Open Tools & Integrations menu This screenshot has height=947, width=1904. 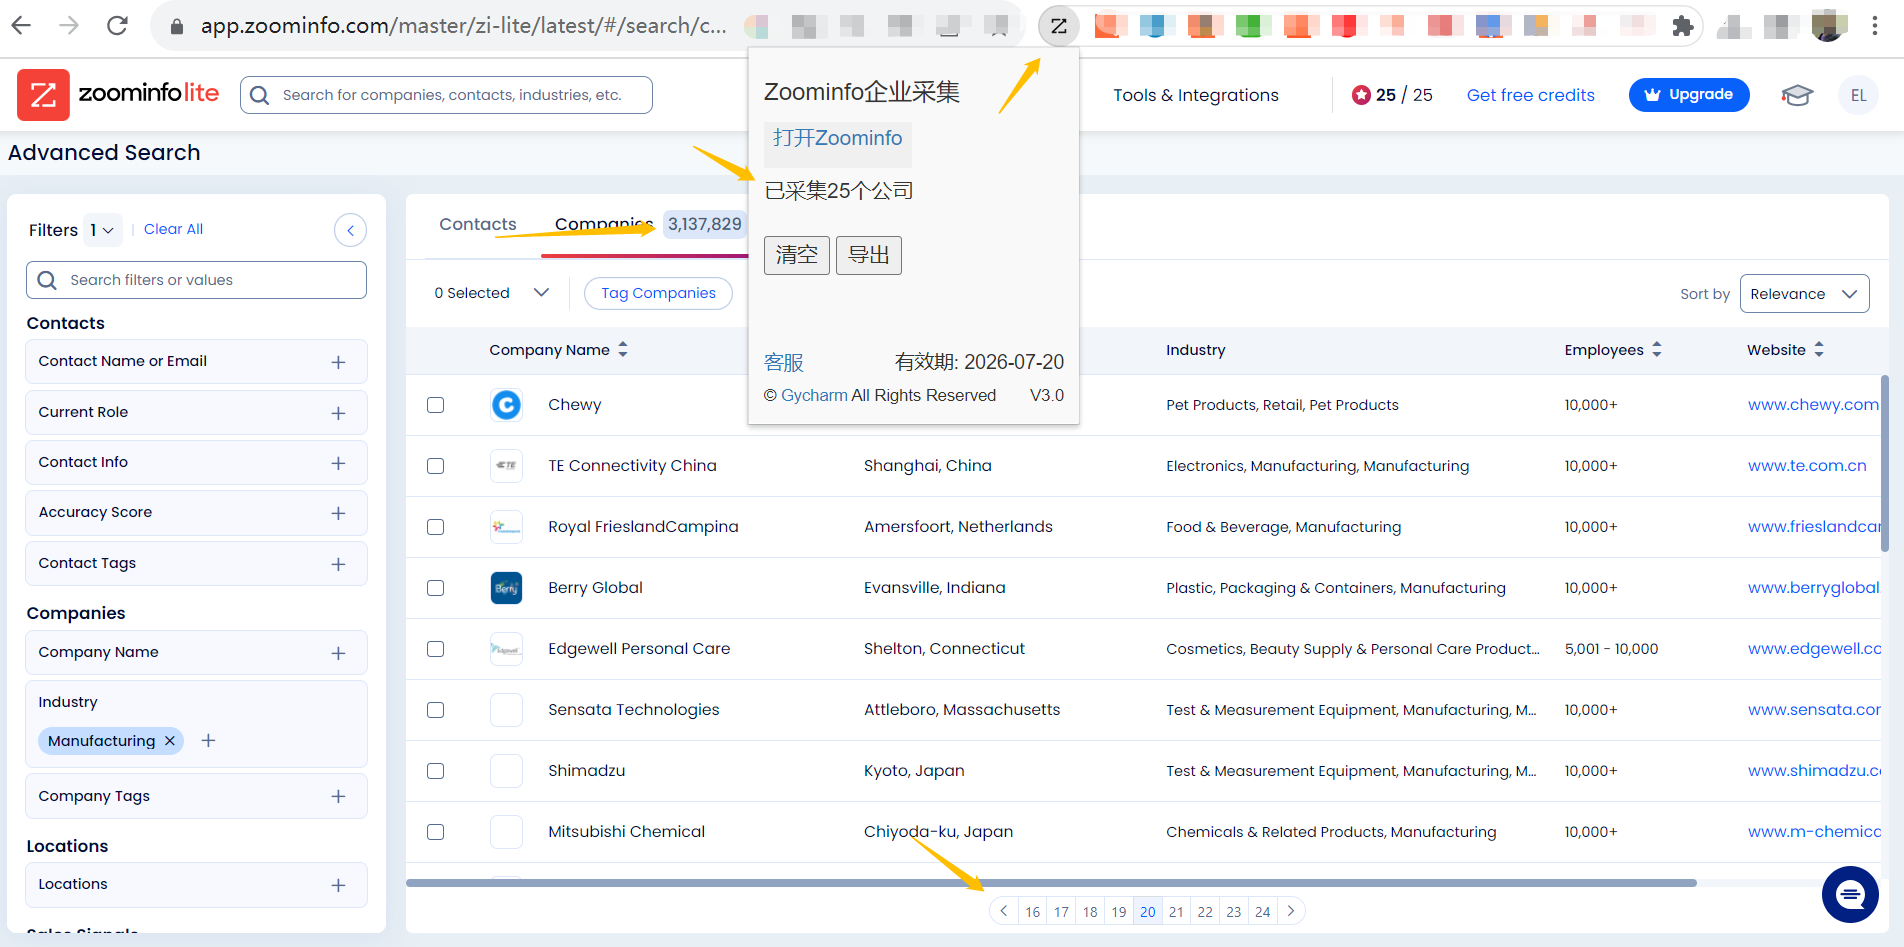[x=1196, y=95]
